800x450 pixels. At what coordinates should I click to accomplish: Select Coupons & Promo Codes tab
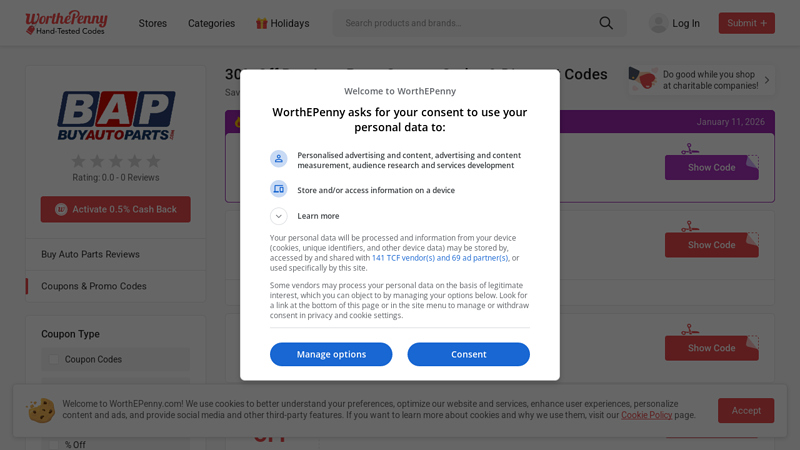93,286
